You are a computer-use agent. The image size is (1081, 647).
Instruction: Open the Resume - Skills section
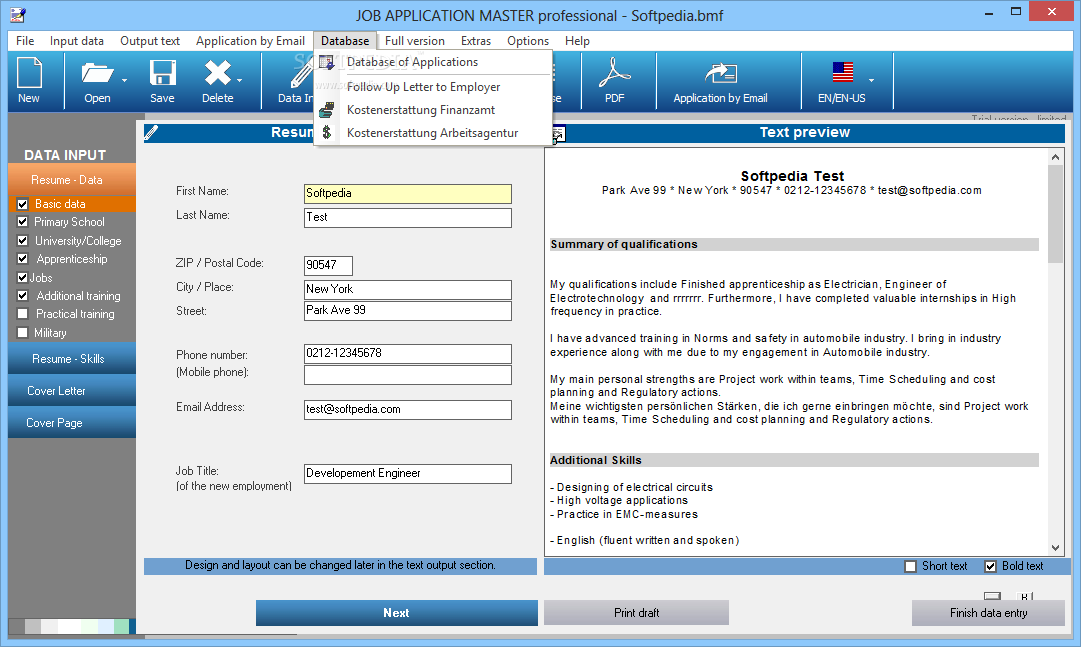pyautogui.click(x=72, y=359)
